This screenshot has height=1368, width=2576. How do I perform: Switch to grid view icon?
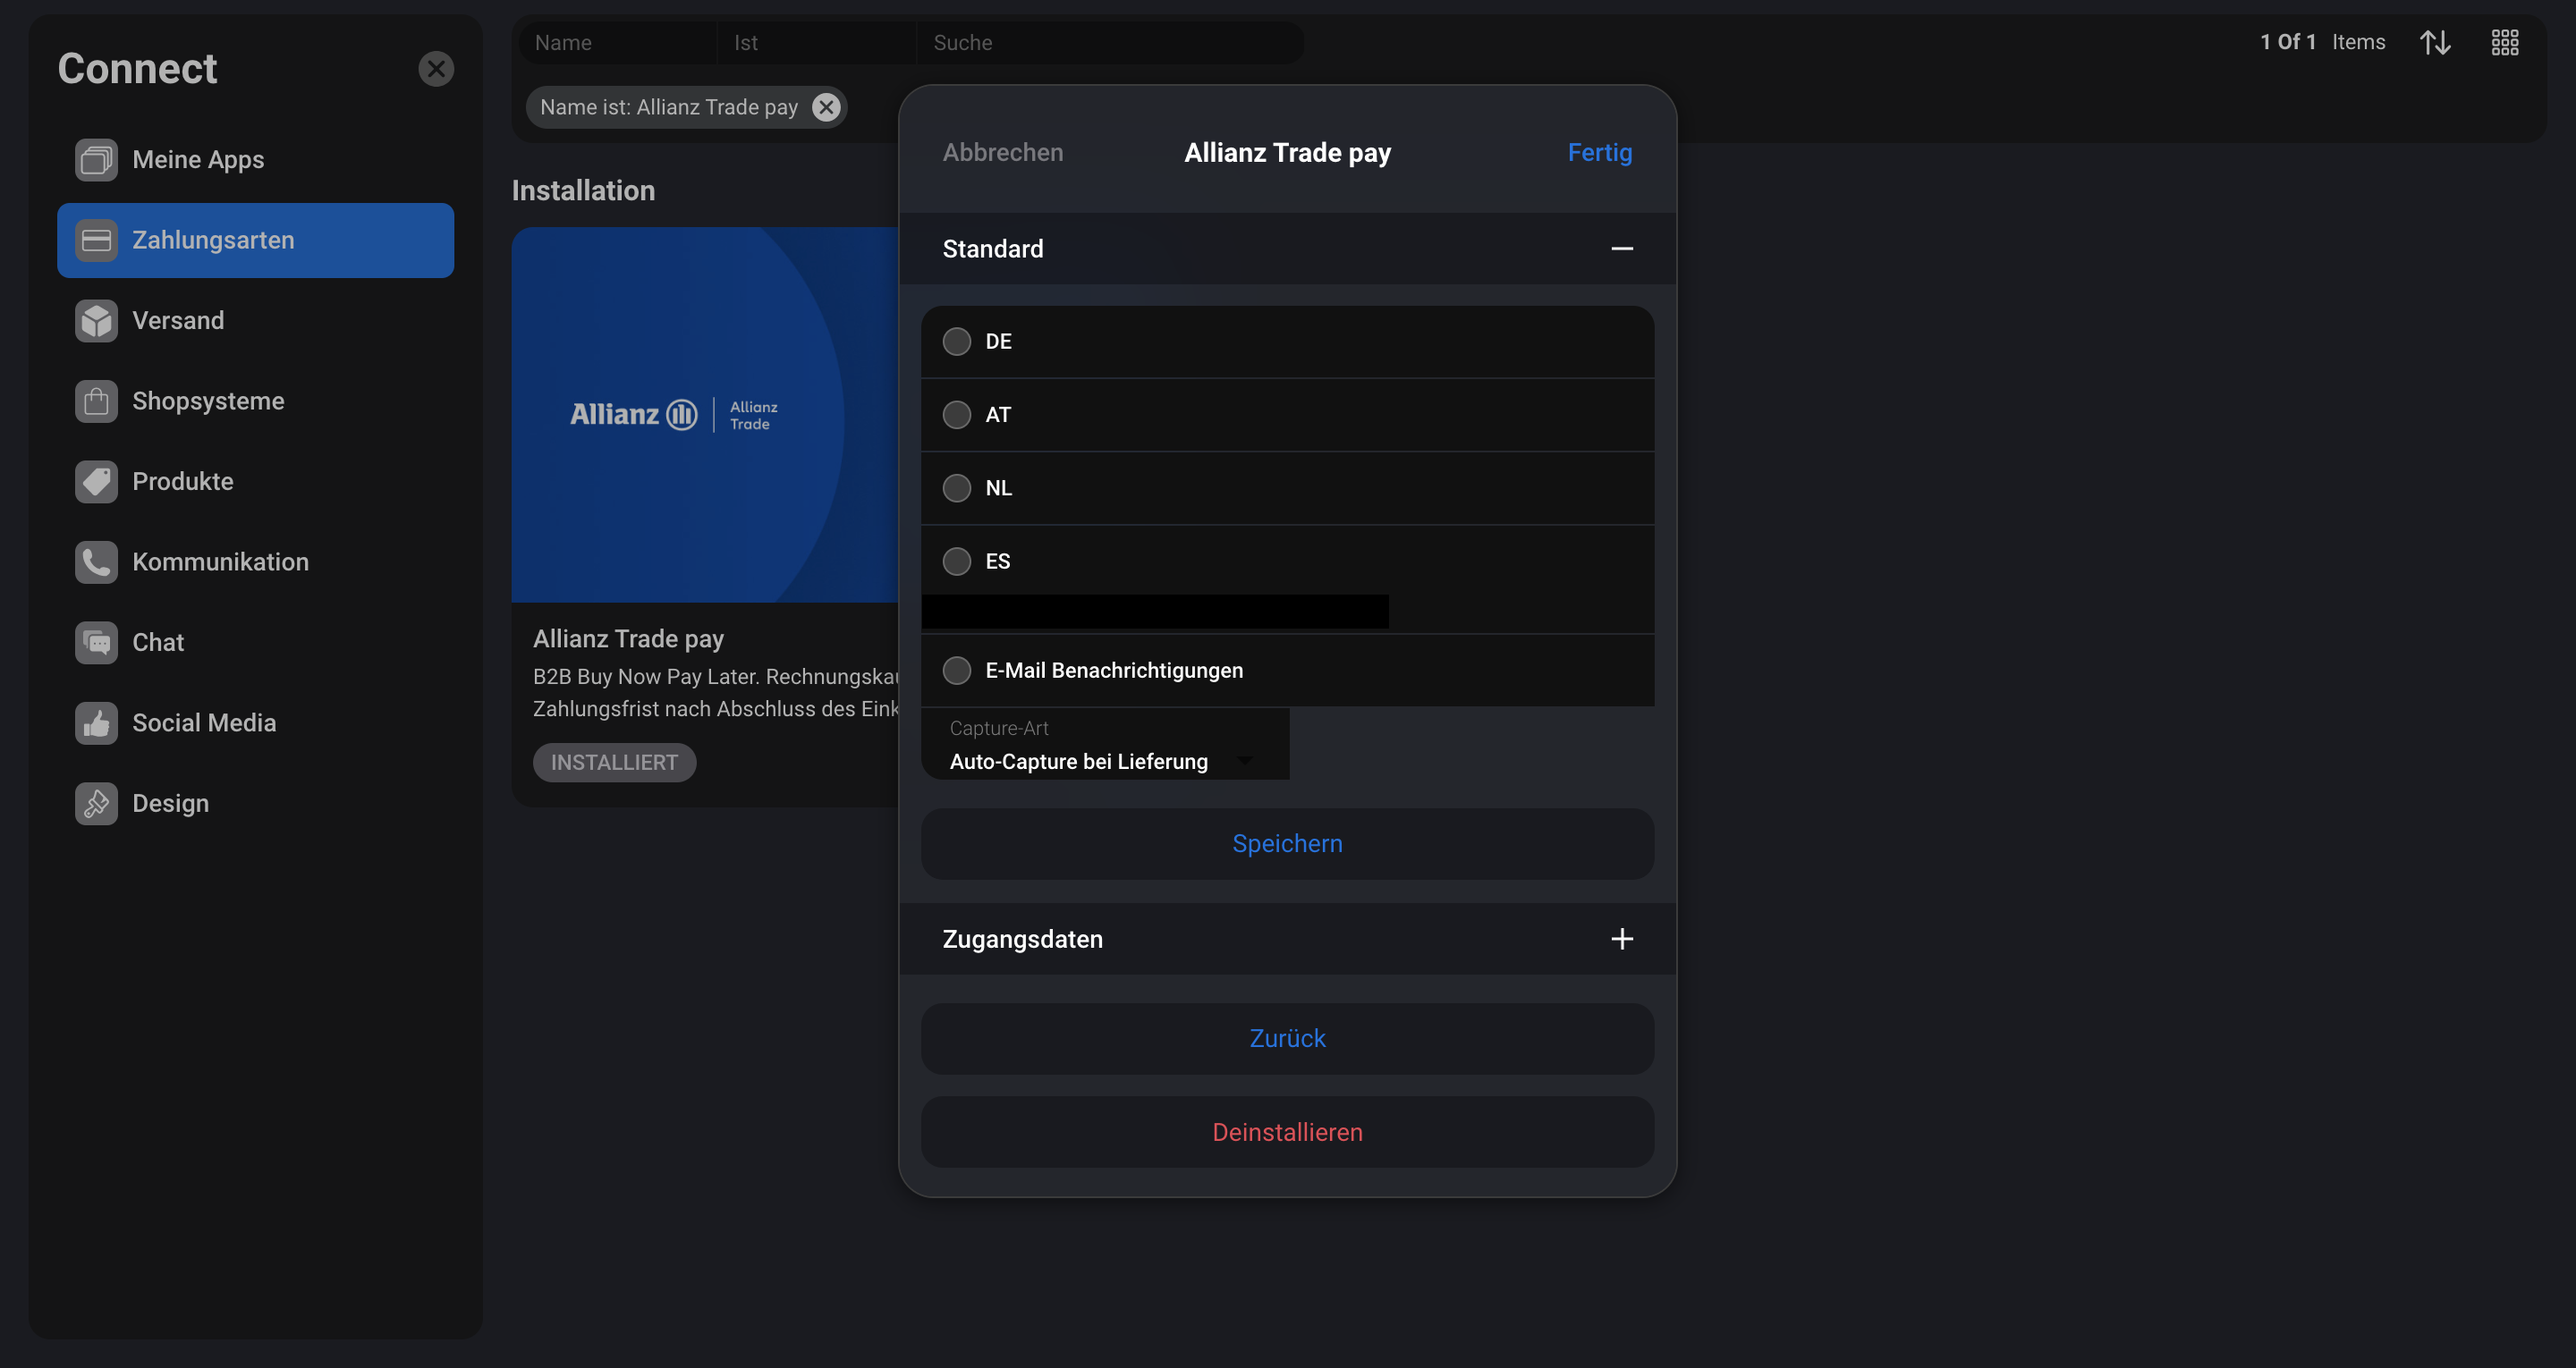(x=2505, y=42)
